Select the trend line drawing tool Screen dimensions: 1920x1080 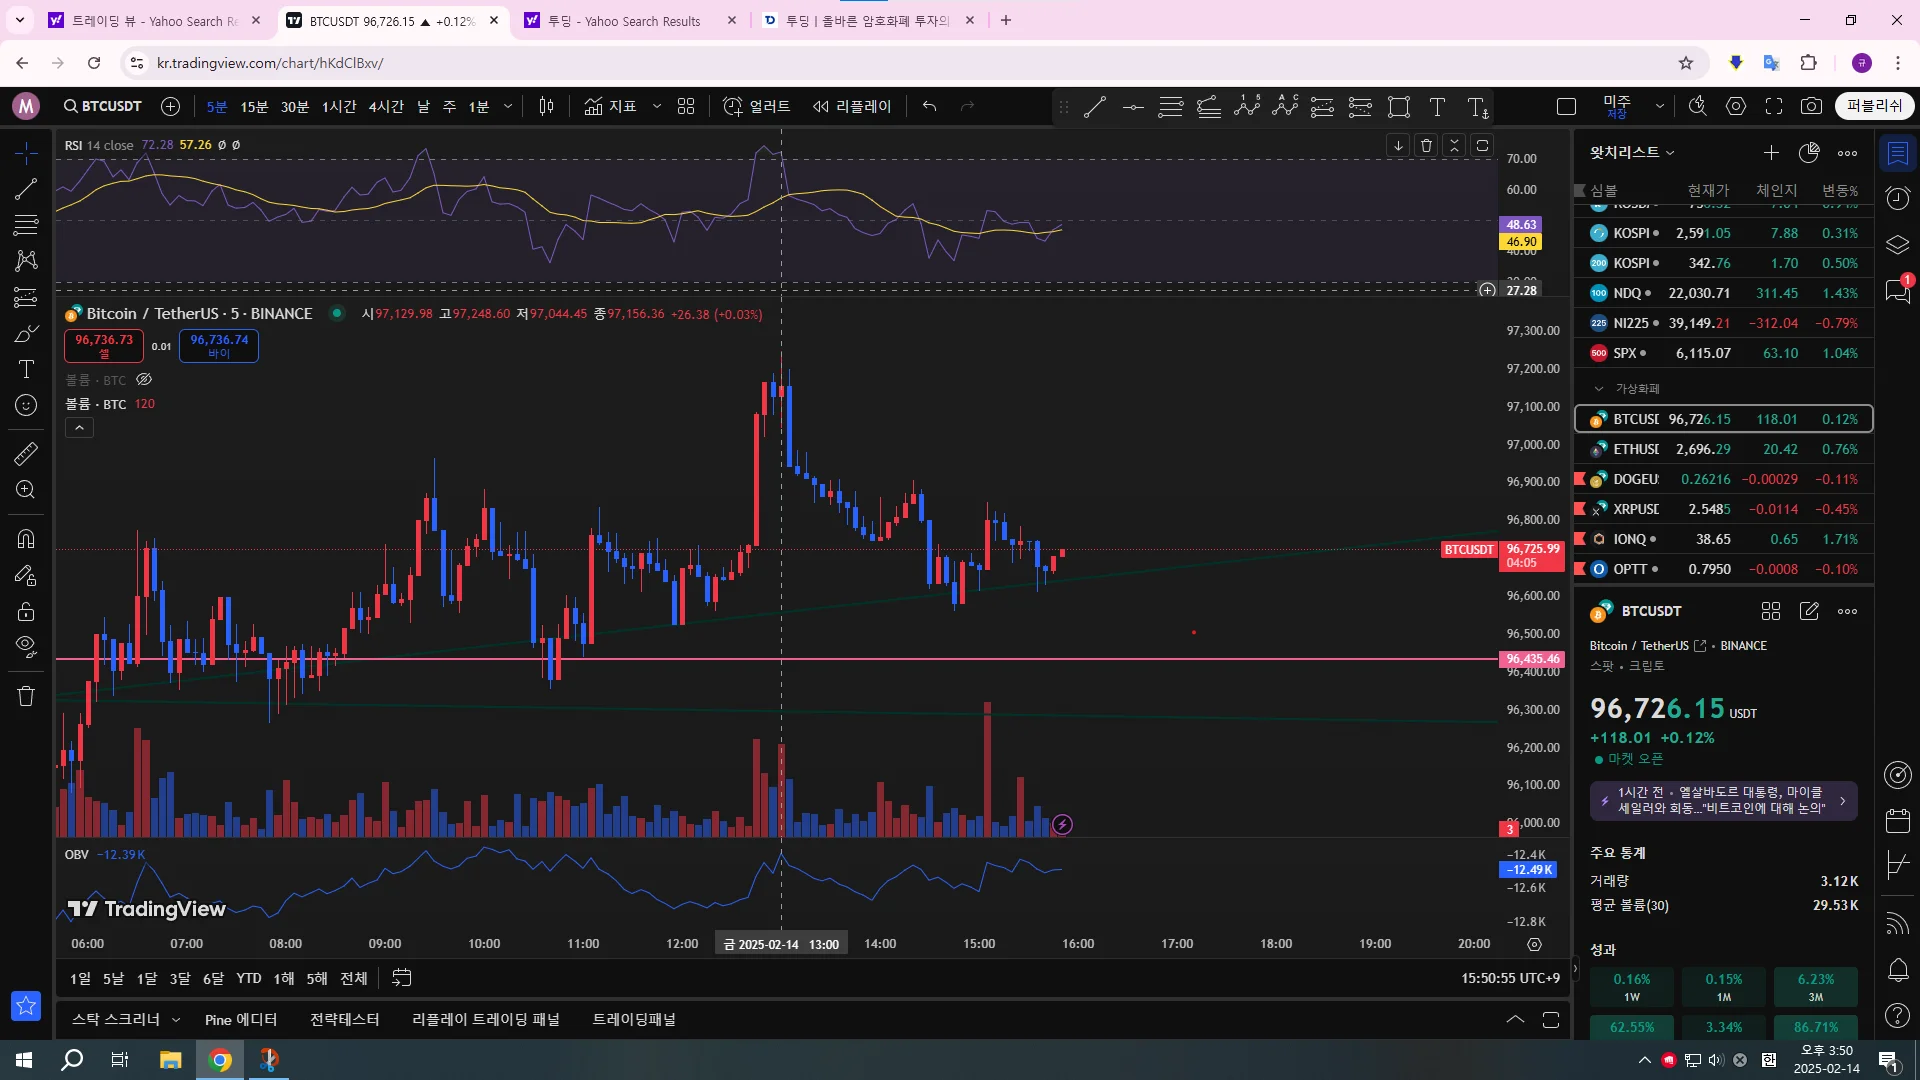click(x=26, y=188)
